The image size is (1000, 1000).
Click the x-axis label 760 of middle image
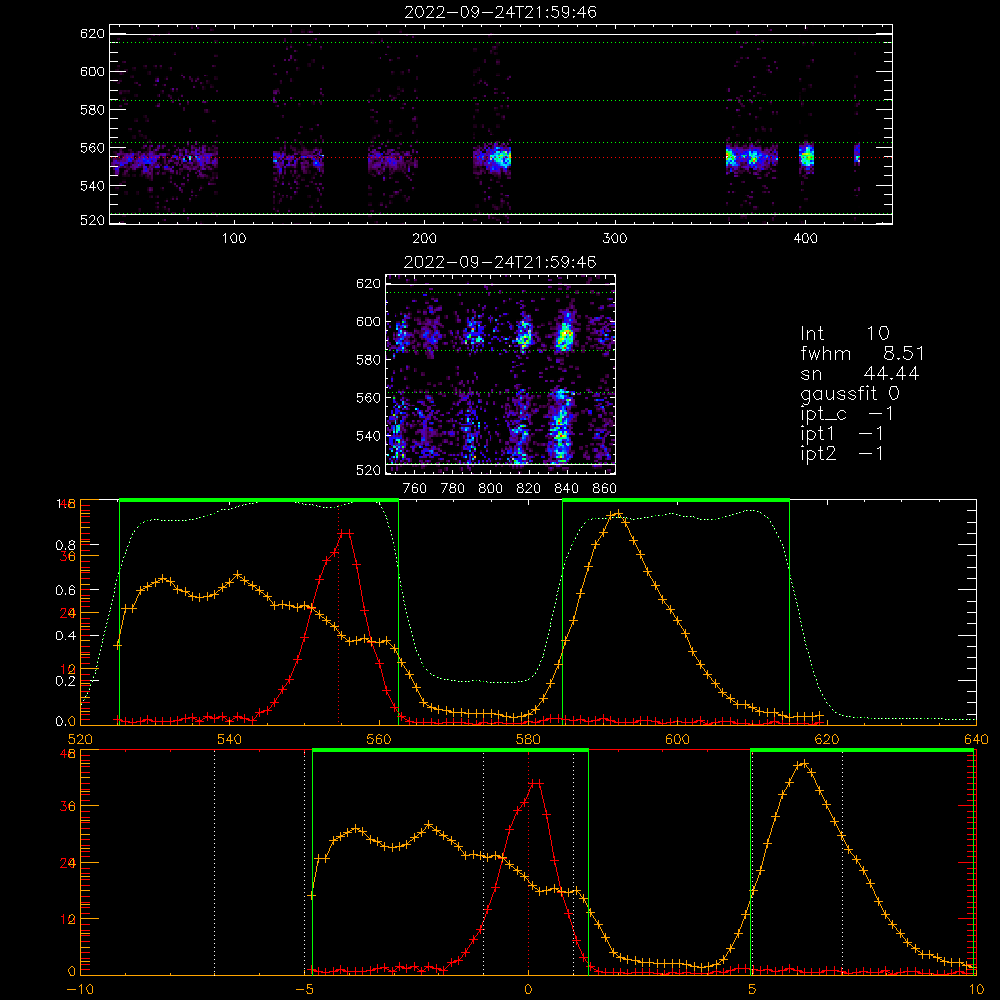point(415,489)
